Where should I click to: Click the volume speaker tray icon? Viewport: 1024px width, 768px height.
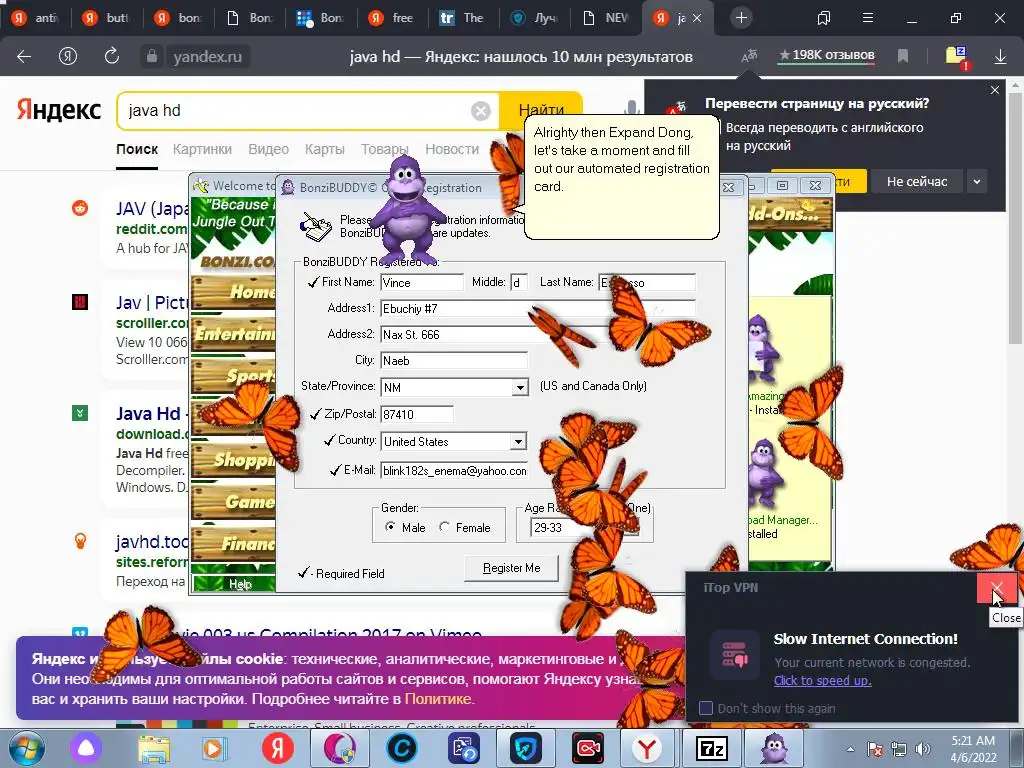(x=922, y=749)
